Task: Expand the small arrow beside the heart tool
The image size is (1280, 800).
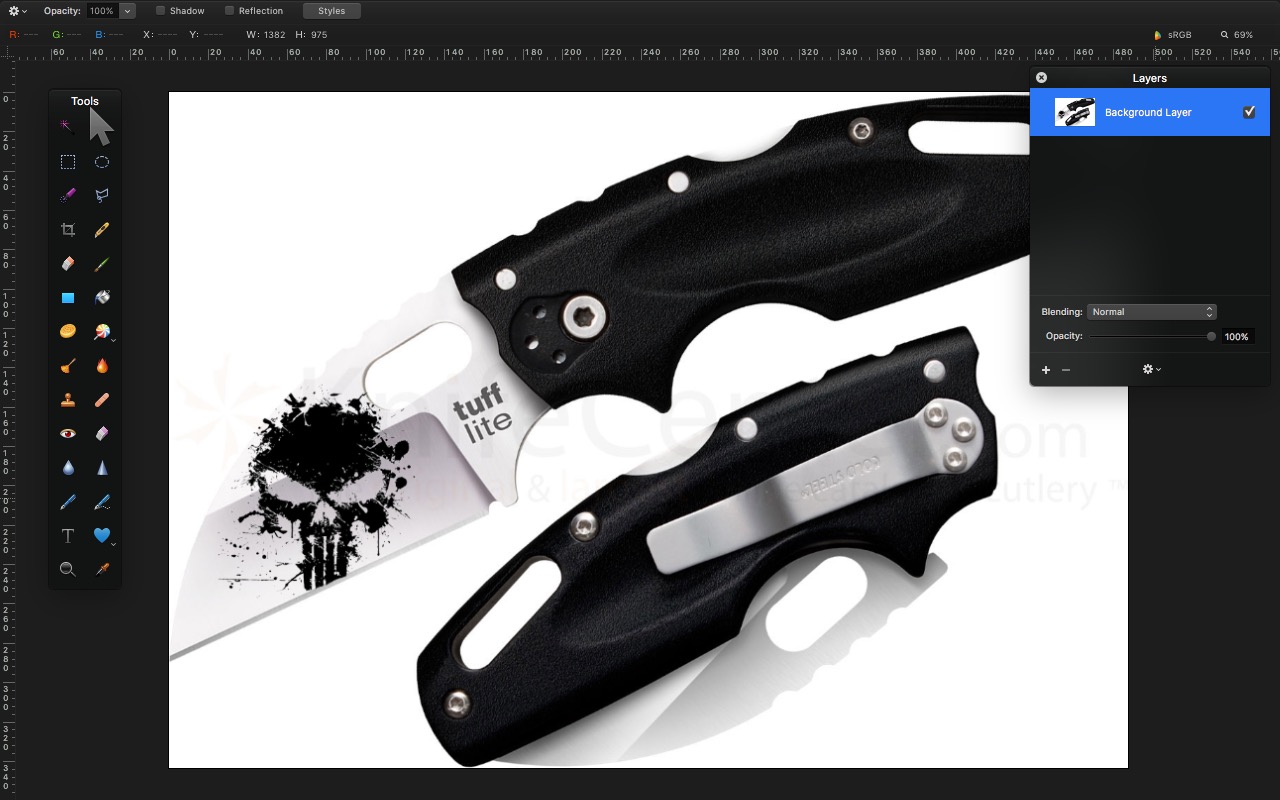Action: coord(114,544)
